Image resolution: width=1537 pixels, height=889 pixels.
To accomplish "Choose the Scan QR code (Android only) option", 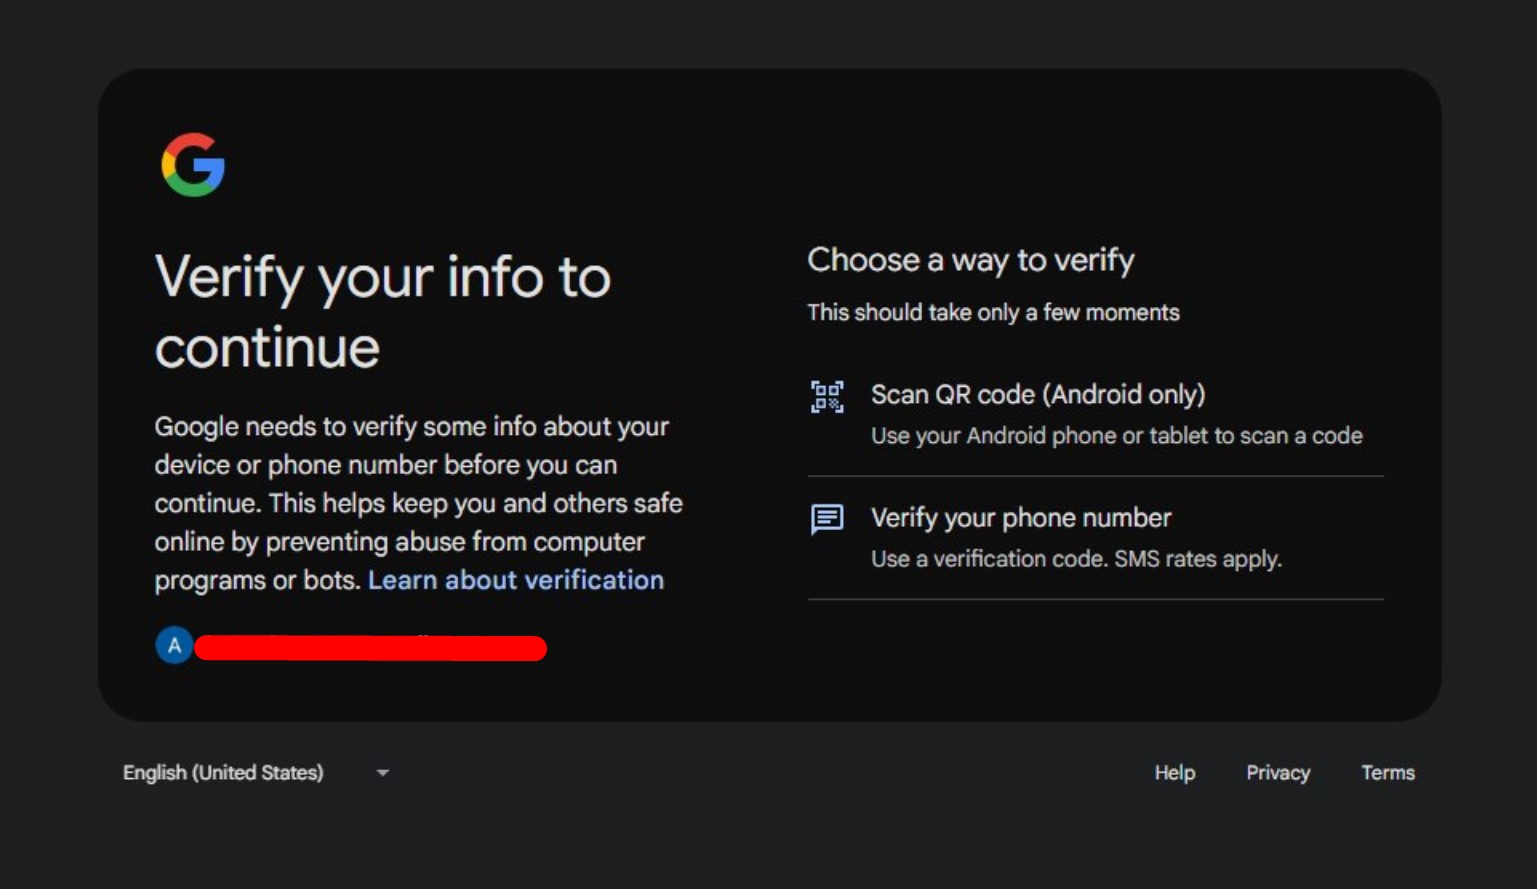I will pos(1037,395).
